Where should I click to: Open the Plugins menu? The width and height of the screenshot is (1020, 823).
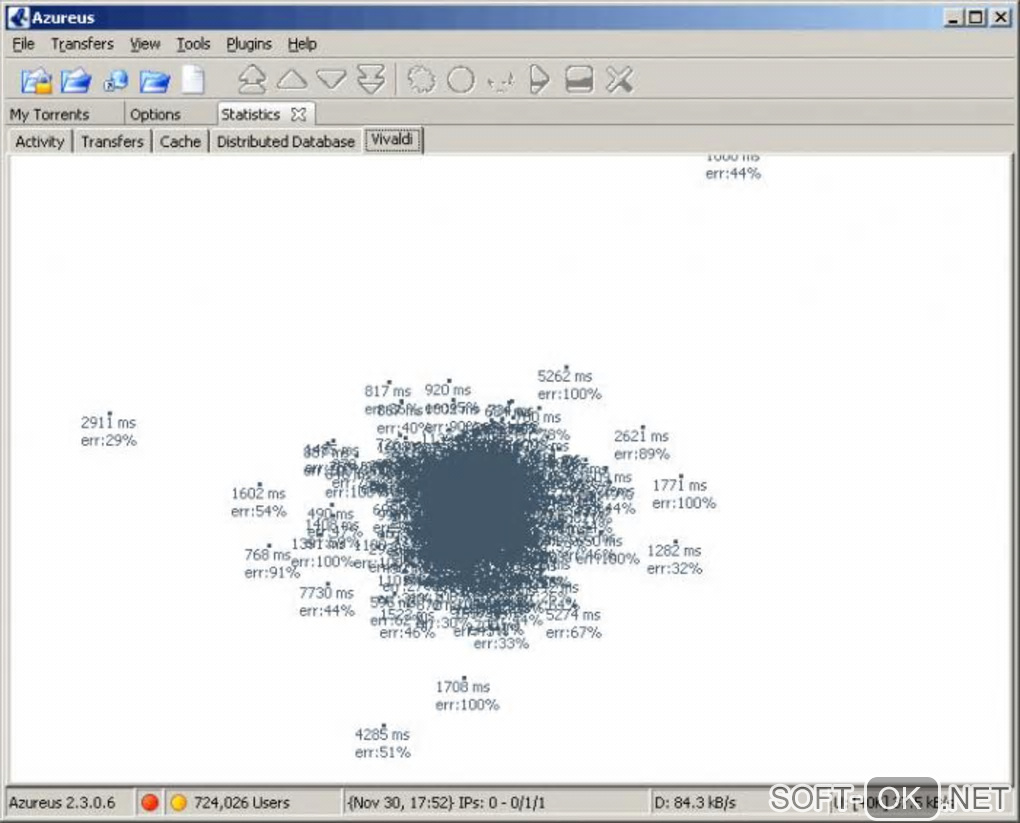249,44
